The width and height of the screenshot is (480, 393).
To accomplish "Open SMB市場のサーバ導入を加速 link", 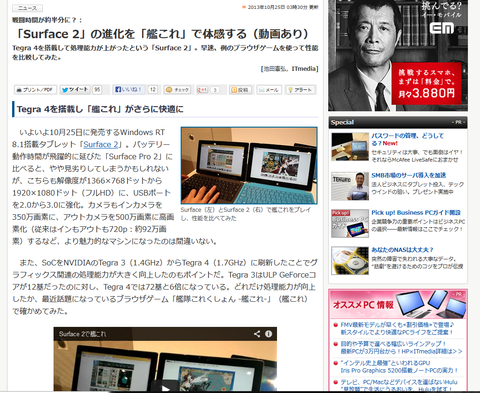I will tap(408, 175).
